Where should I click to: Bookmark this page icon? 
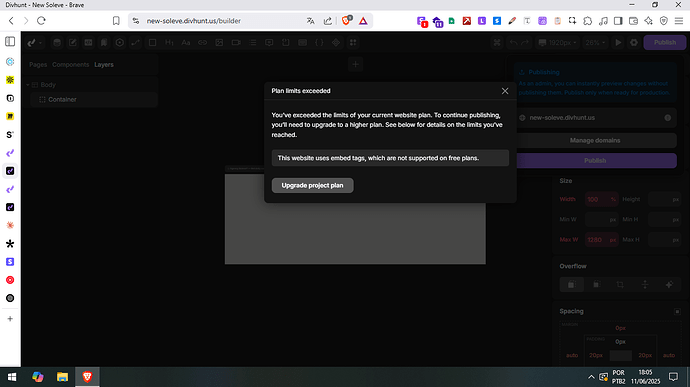pos(116,21)
